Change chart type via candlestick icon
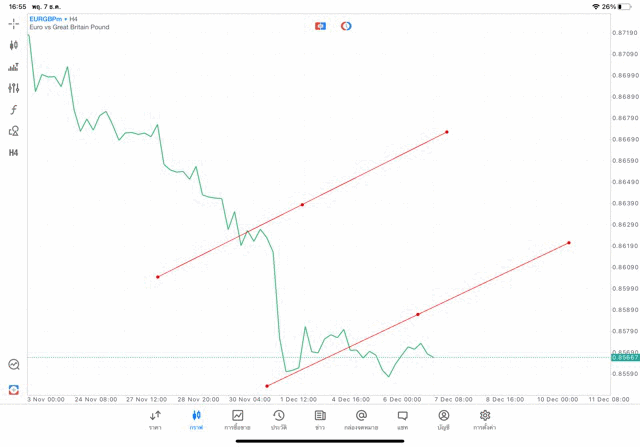The width and height of the screenshot is (640, 447). pyautogui.click(x=14, y=45)
